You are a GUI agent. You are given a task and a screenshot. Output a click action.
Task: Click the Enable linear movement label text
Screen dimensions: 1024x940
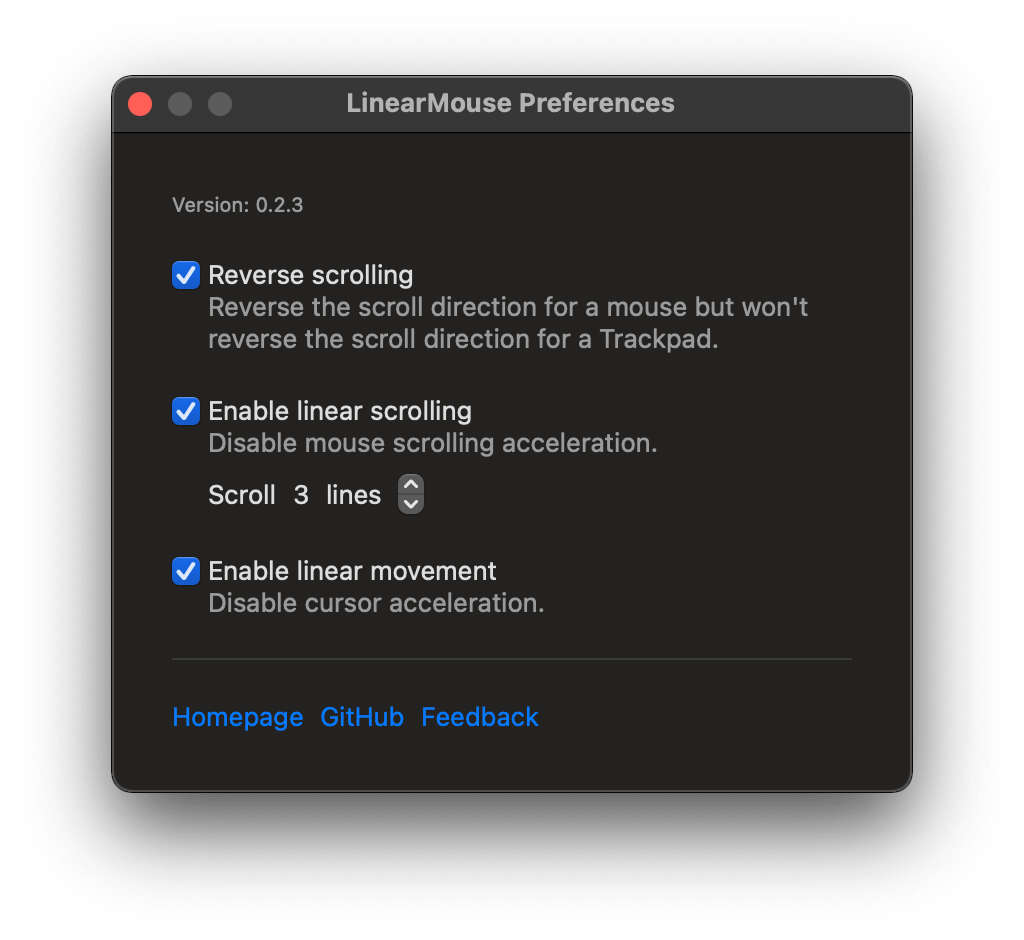(351, 571)
